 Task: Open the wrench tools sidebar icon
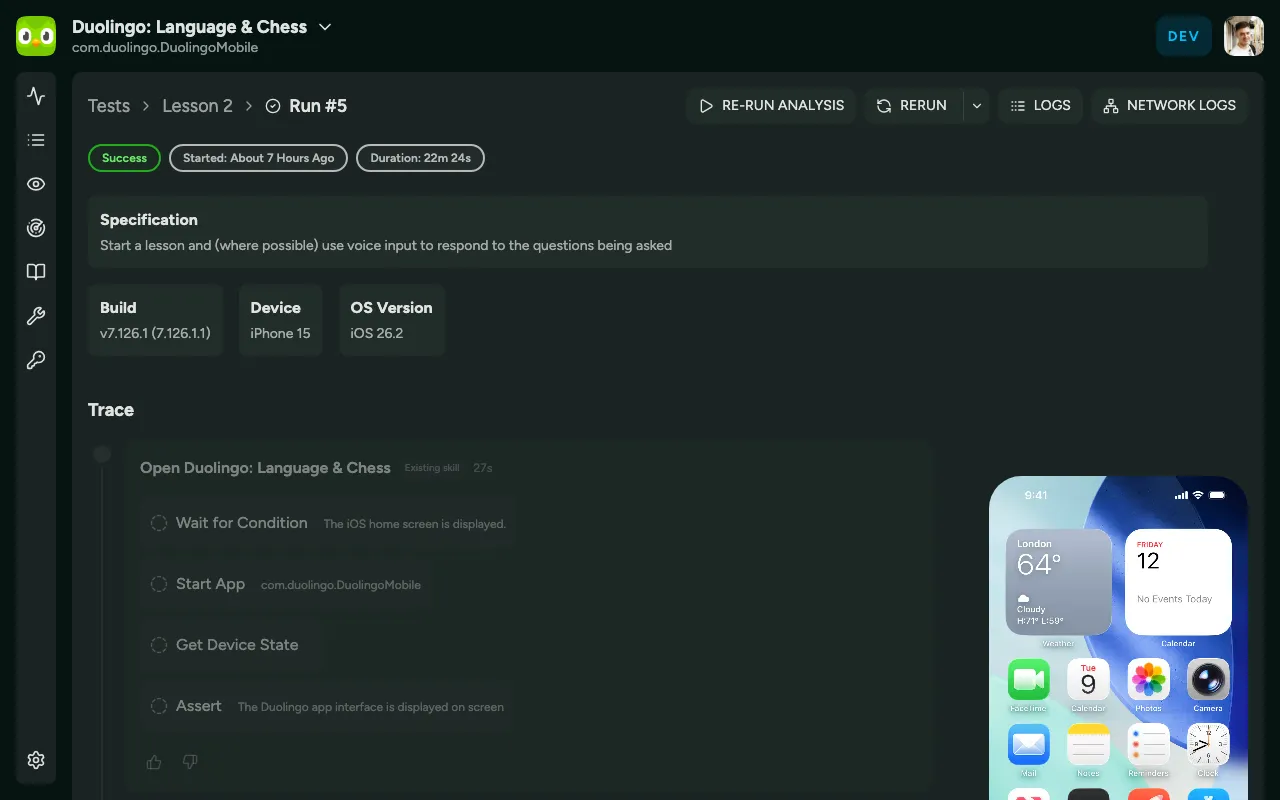36,316
